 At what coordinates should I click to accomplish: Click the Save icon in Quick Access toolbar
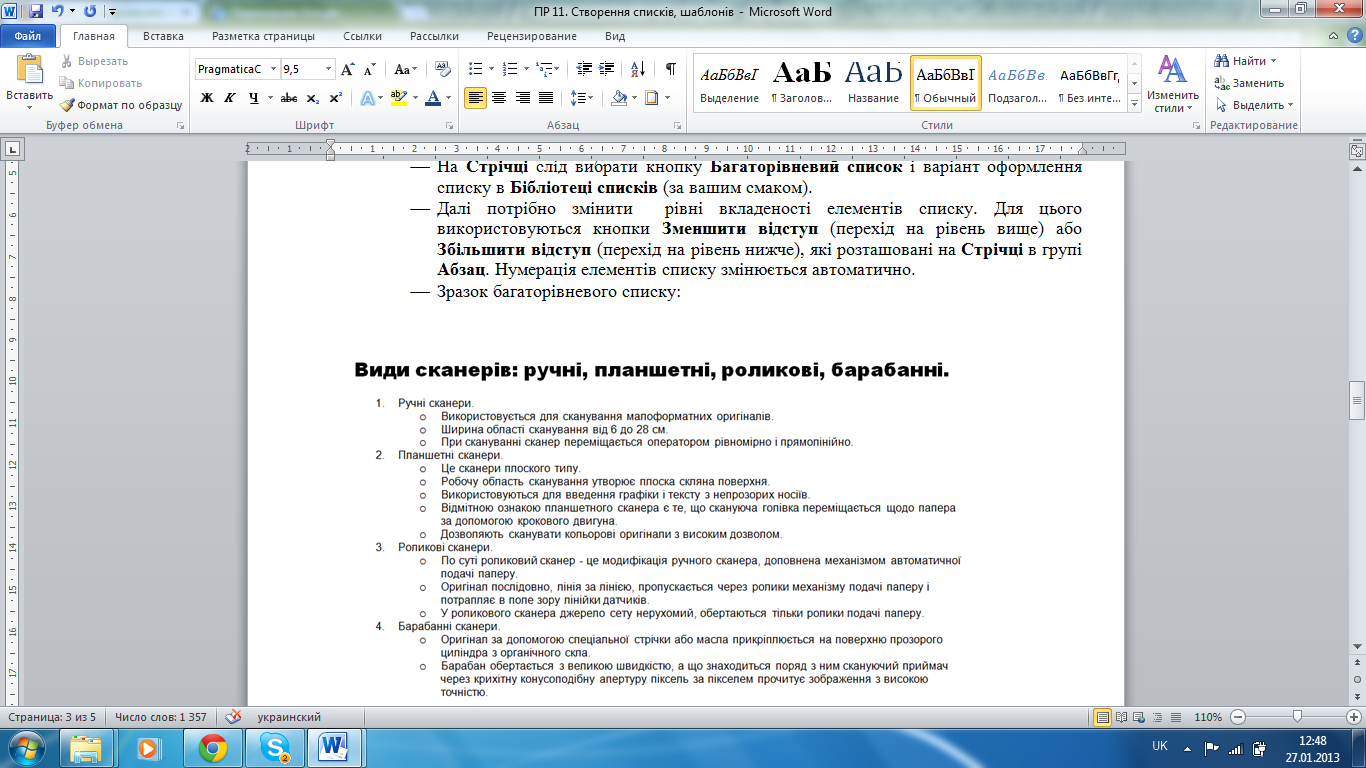(36, 12)
